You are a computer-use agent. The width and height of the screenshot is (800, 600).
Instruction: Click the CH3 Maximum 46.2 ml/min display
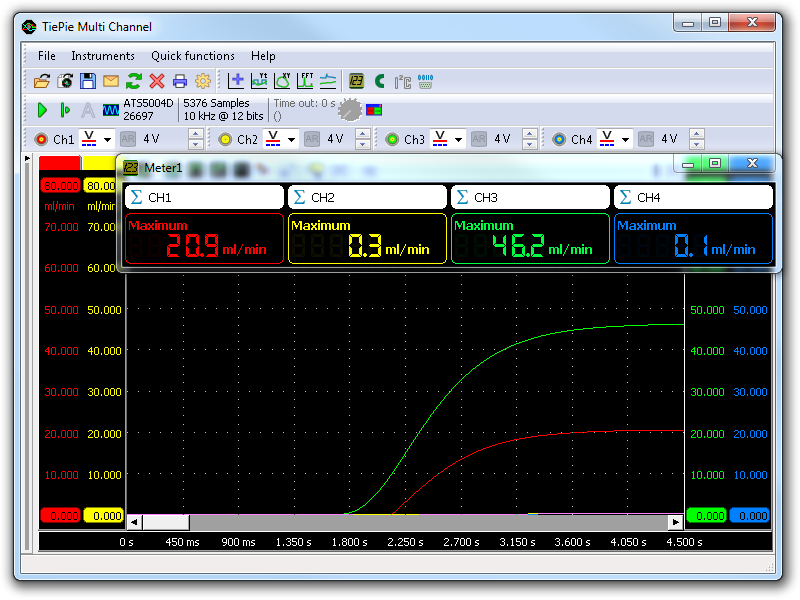[x=531, y=239]
